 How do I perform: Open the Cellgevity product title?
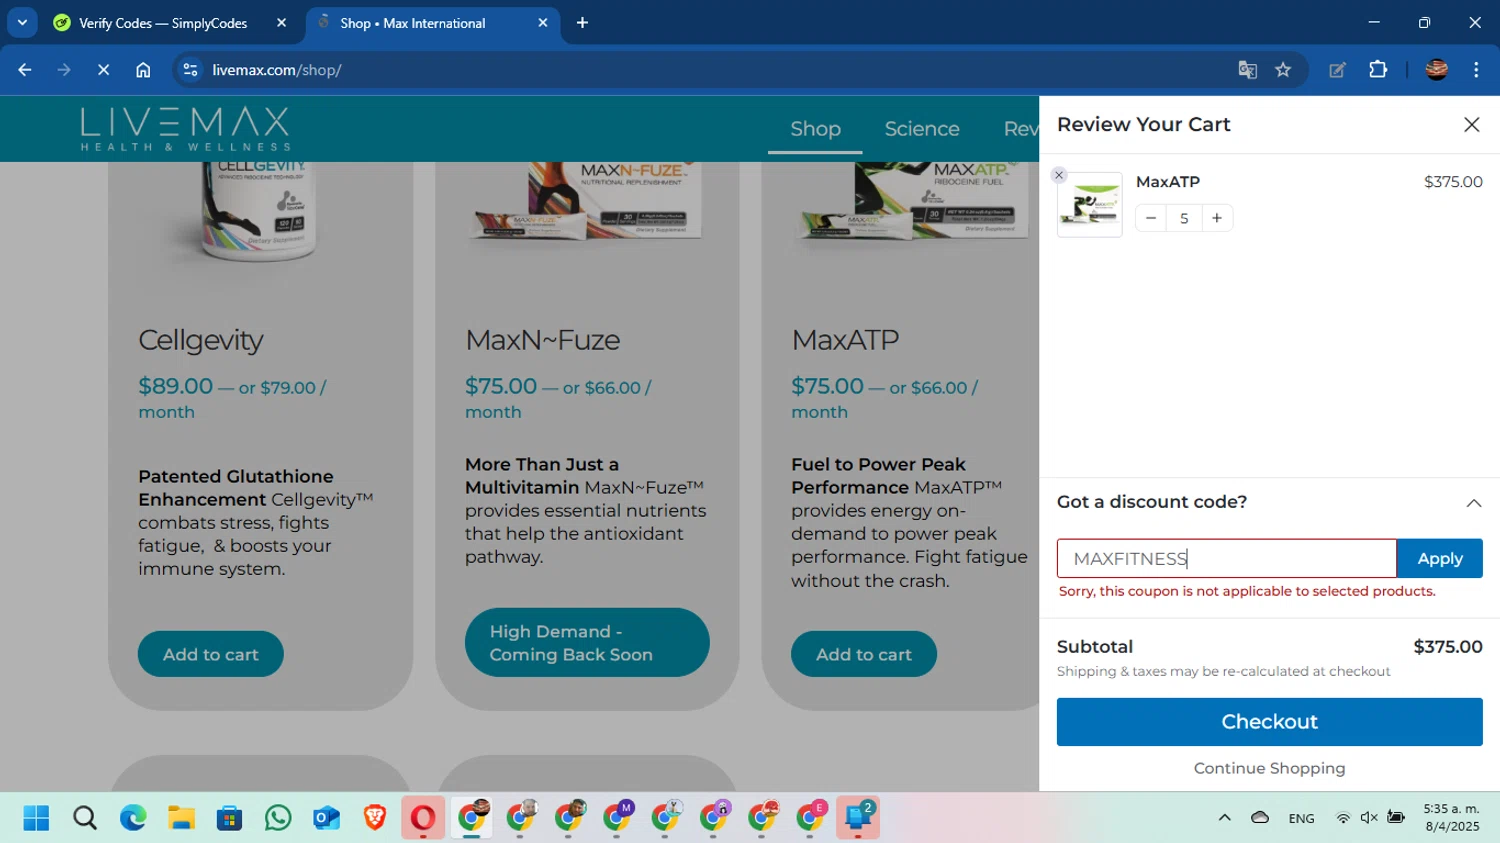coord(200,340)
